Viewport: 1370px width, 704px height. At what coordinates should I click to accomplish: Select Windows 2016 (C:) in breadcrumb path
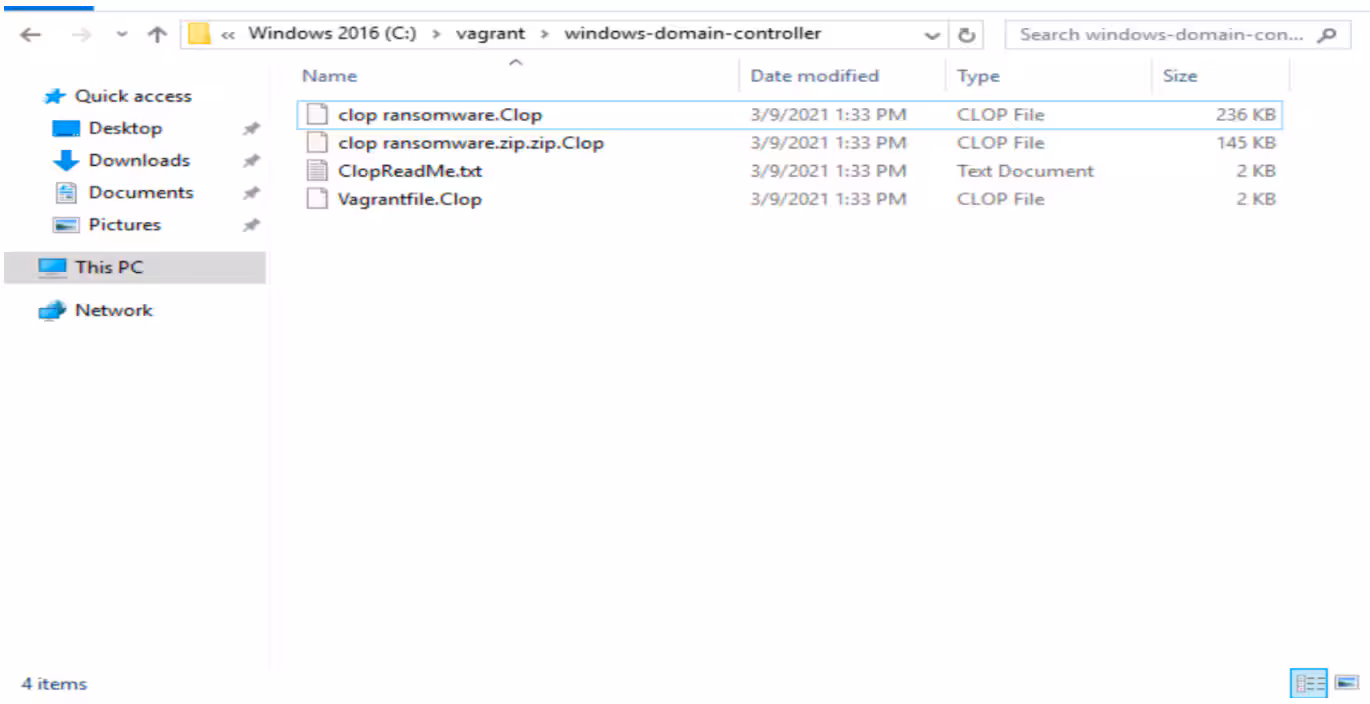332,33
